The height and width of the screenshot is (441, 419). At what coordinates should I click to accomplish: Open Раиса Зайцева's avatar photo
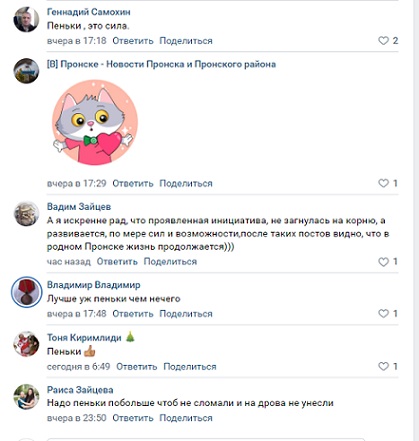pyautogui.click(x=26, y=397)
